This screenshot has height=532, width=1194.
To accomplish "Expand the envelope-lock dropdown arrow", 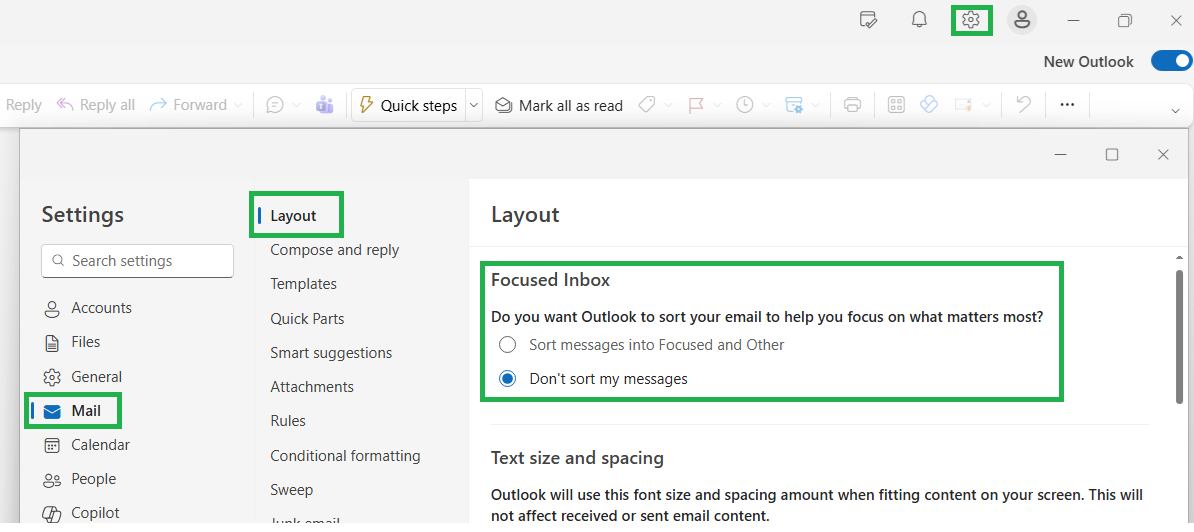I will [985, 105].
